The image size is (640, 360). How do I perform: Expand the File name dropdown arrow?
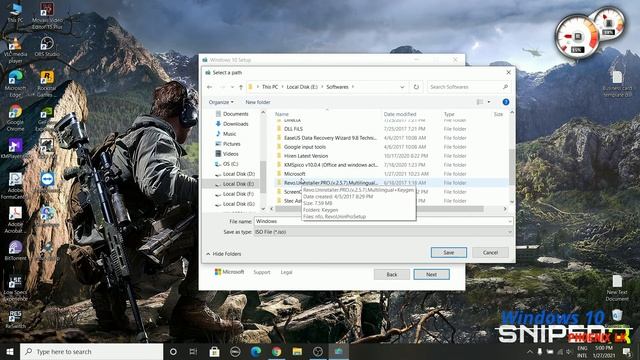pyautogui.click(x=509, y=221)
